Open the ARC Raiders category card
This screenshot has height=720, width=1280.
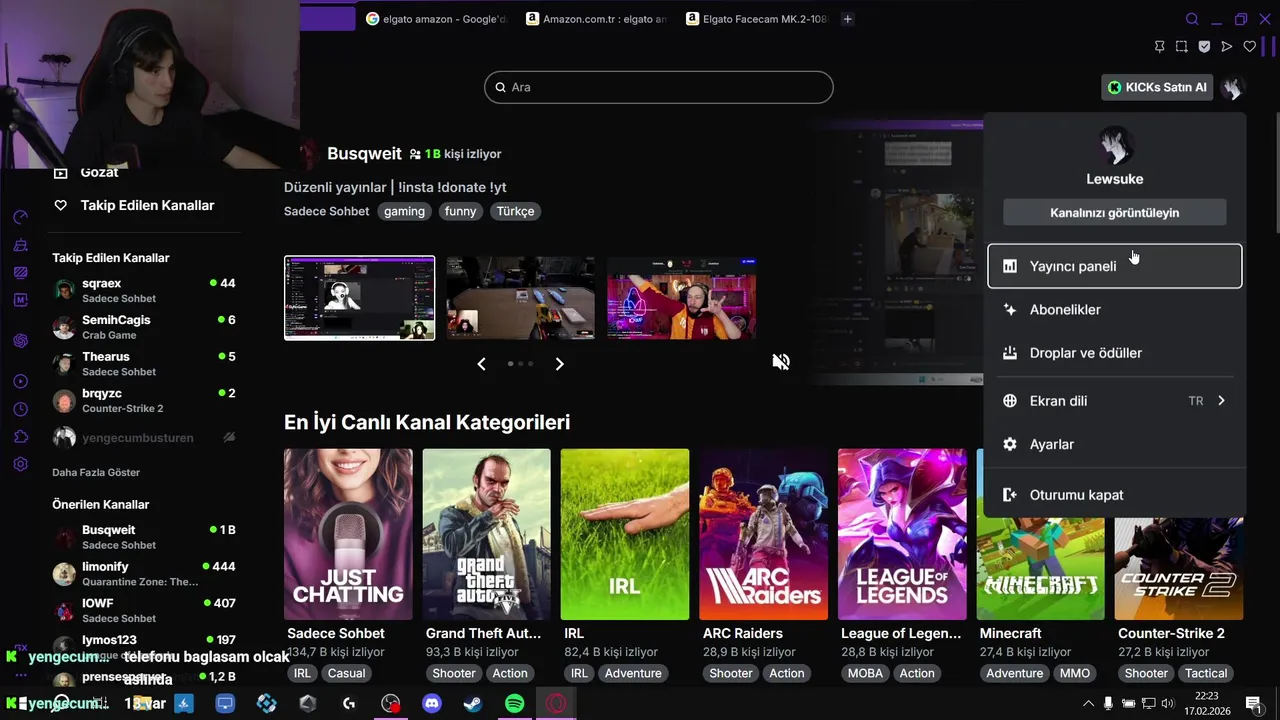[x=763, y=534]
